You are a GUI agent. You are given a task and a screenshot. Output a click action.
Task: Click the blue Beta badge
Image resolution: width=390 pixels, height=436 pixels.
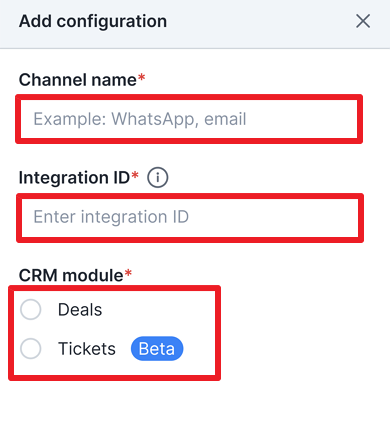coord(157,349)
